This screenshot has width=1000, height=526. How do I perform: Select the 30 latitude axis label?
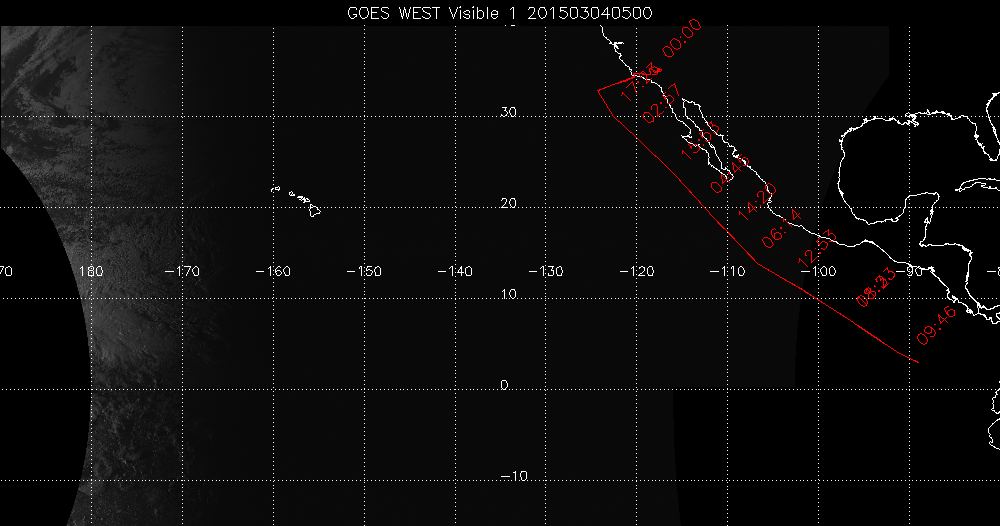[x=508, y=112]
